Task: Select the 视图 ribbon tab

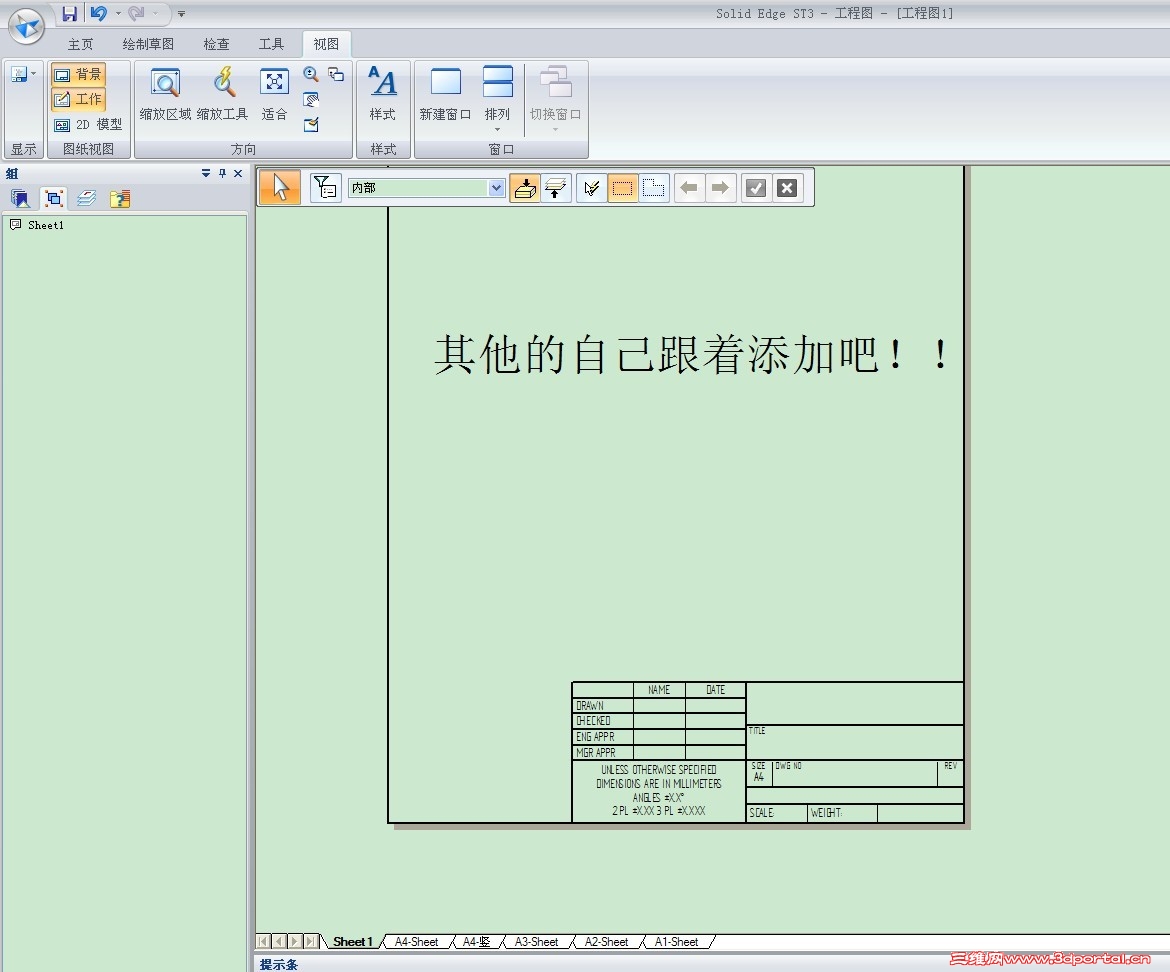Action: click(x=326, y=44)
